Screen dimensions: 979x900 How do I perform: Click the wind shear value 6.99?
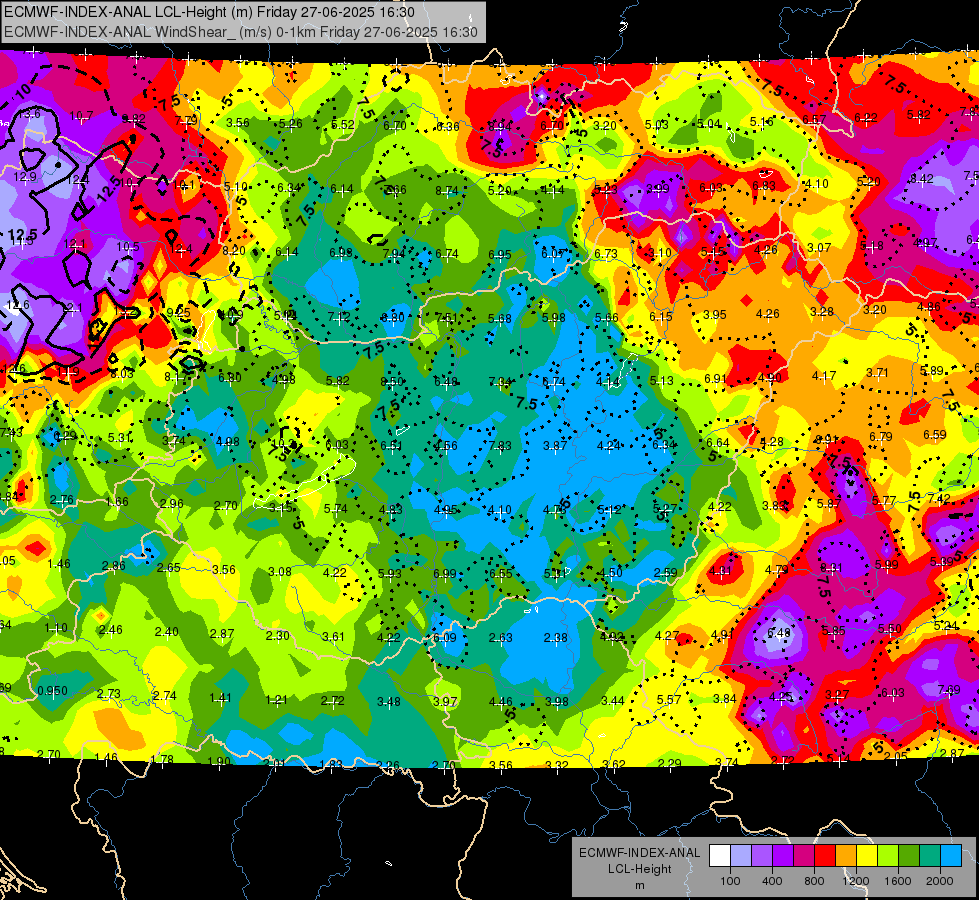445,573
